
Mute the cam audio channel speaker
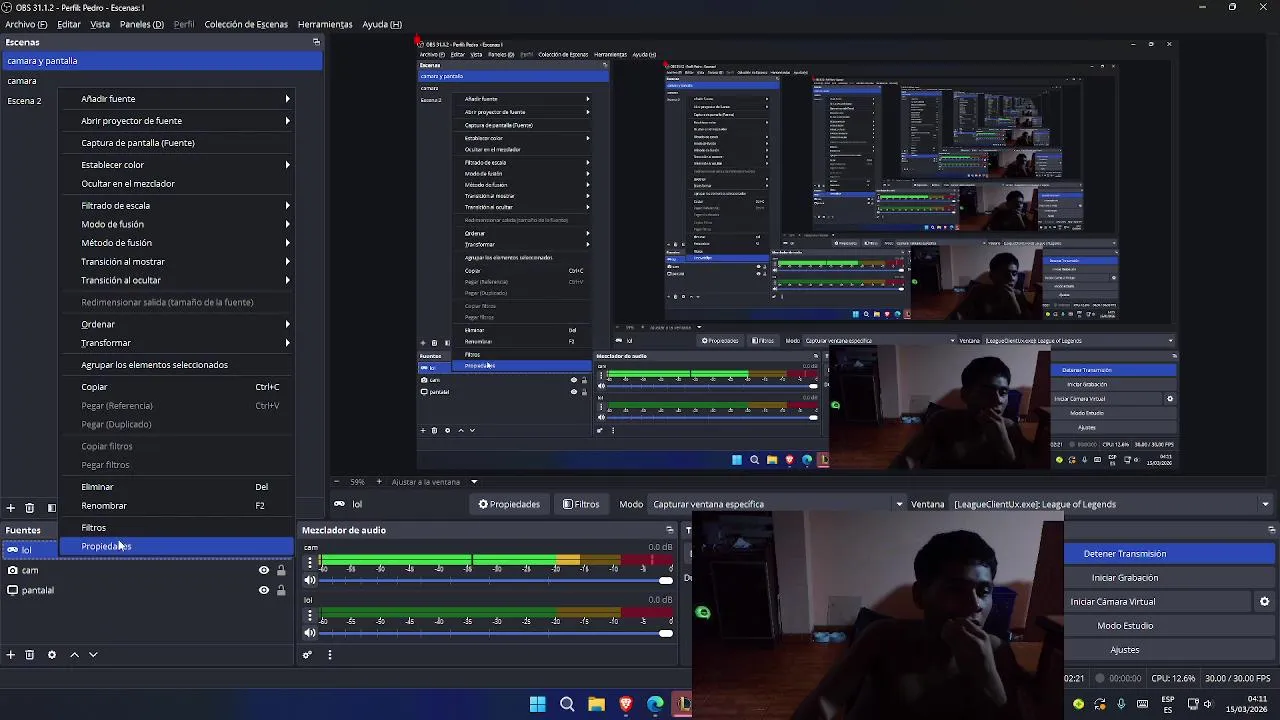point(310,580)
